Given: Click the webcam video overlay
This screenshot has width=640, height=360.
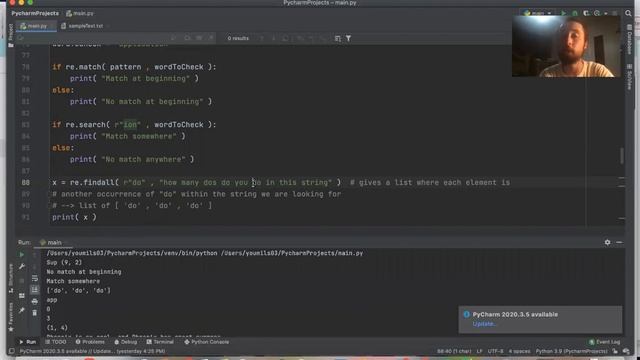Looking at the screenshot, I should pos(566,46).
